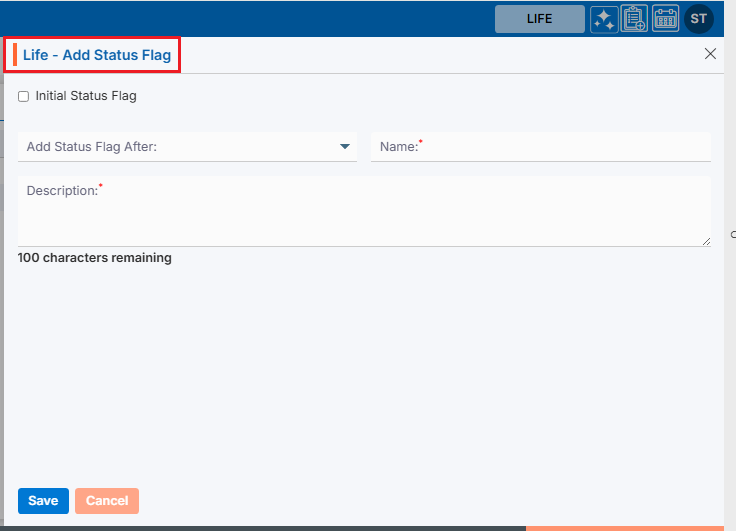Click the Life - Add Status Flag title
Screen dimensions: 736x531
(x=97, y=55)
